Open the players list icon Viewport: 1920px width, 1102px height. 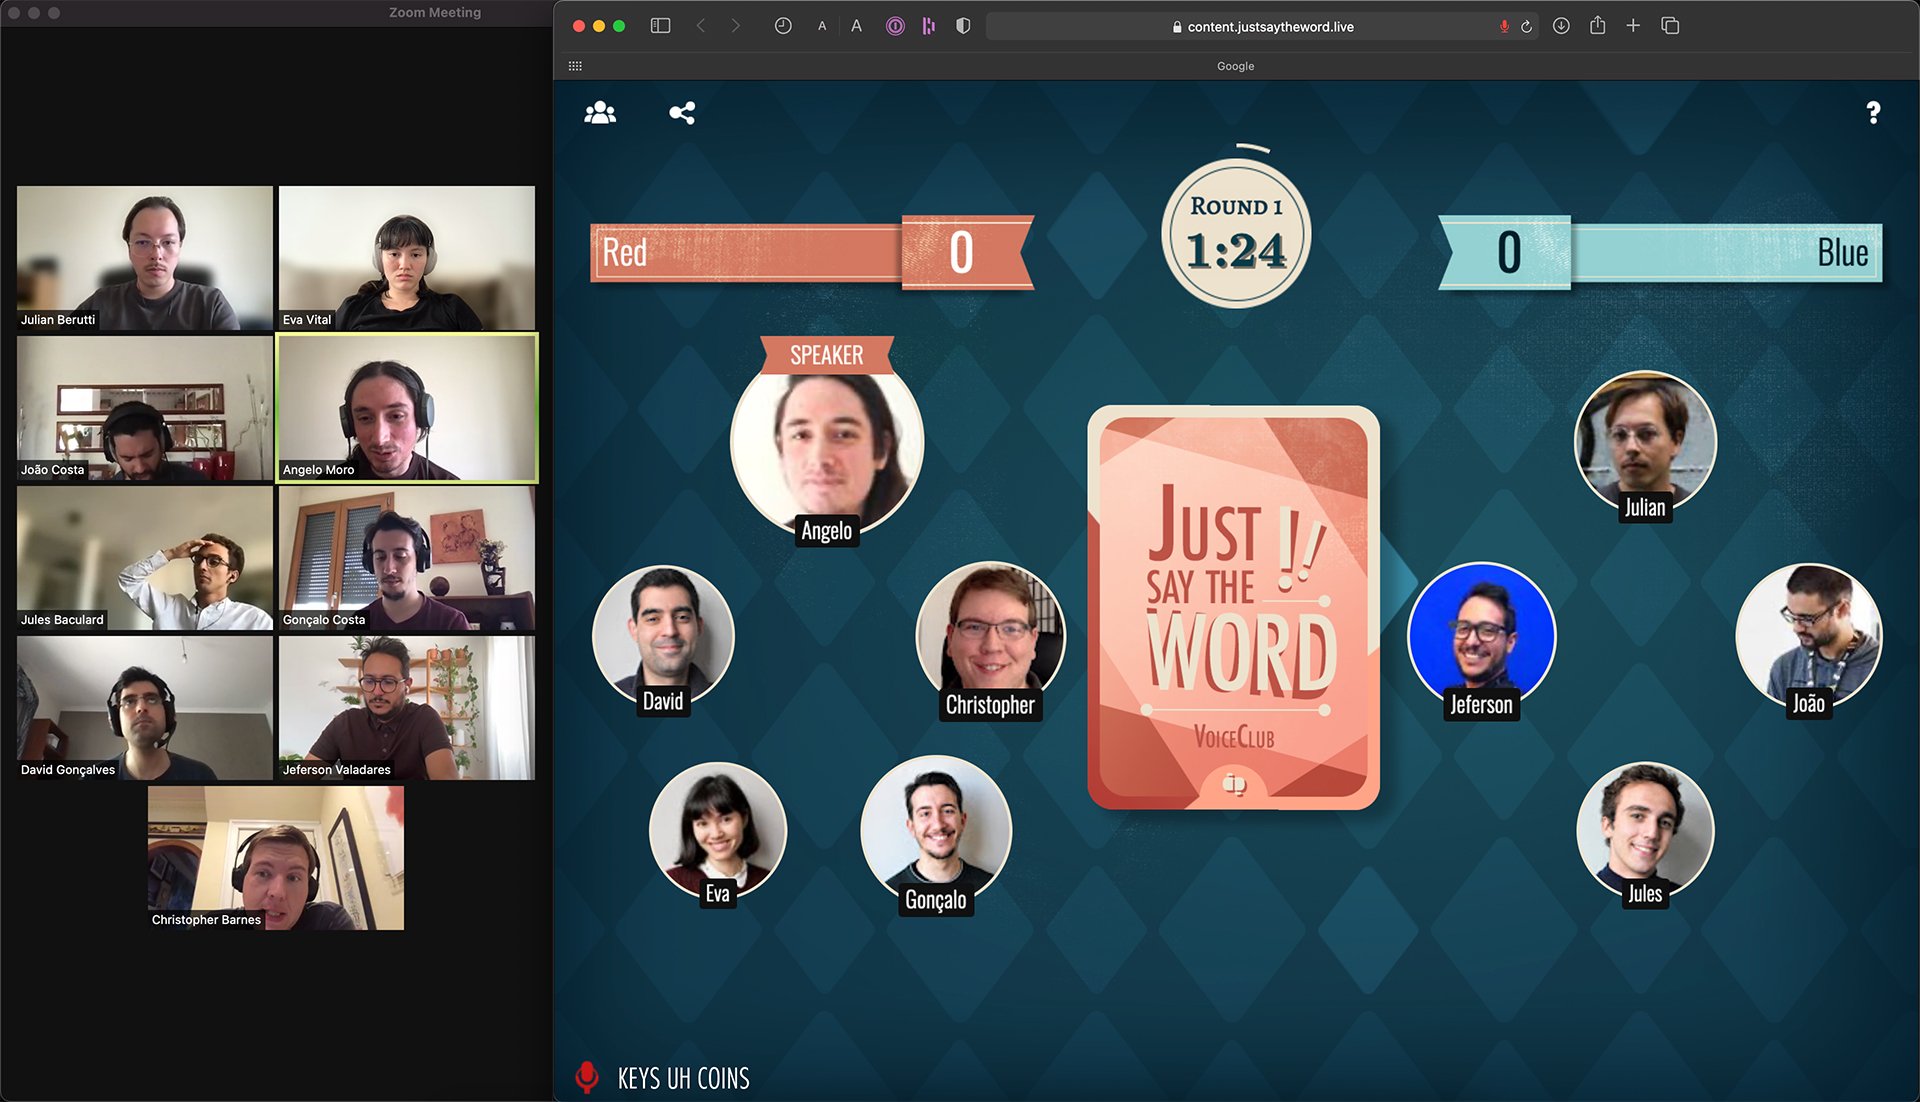pos(600,113)
